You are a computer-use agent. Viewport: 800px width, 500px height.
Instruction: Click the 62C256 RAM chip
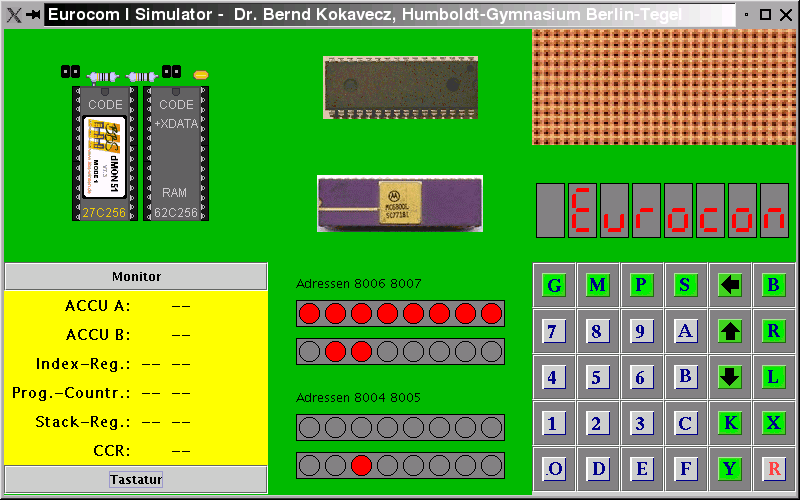pos(175,153)
